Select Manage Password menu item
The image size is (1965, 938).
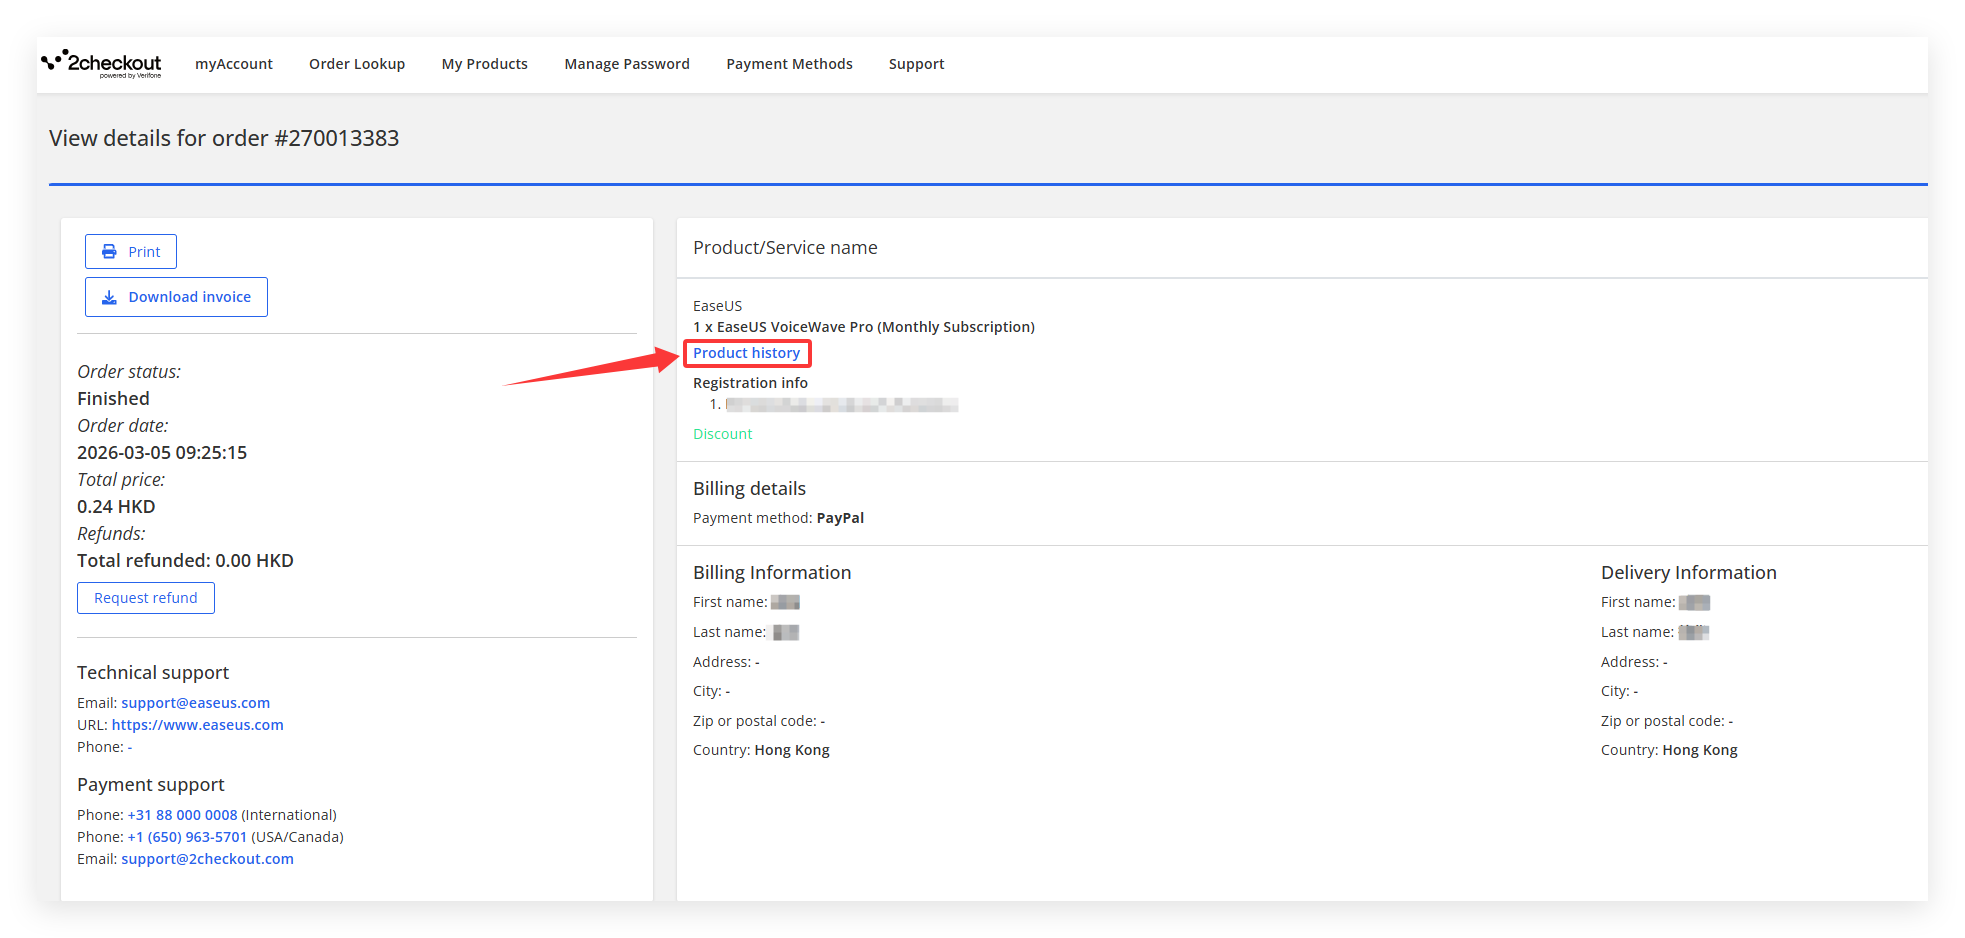pyautogui.click(x=627, y=64)
